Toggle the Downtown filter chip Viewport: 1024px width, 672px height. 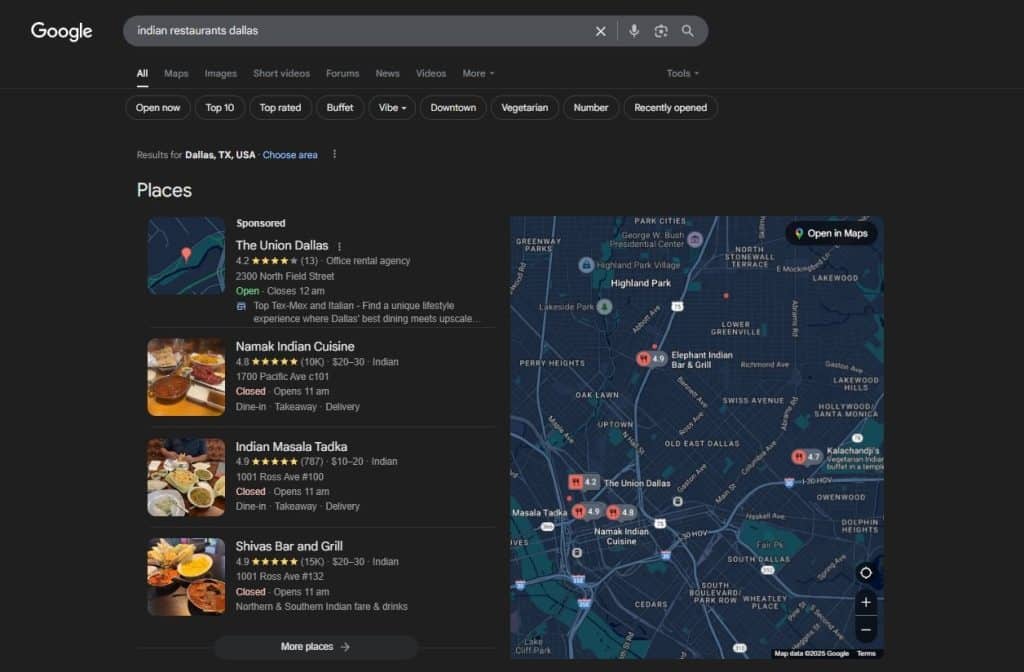click(453, 108)
